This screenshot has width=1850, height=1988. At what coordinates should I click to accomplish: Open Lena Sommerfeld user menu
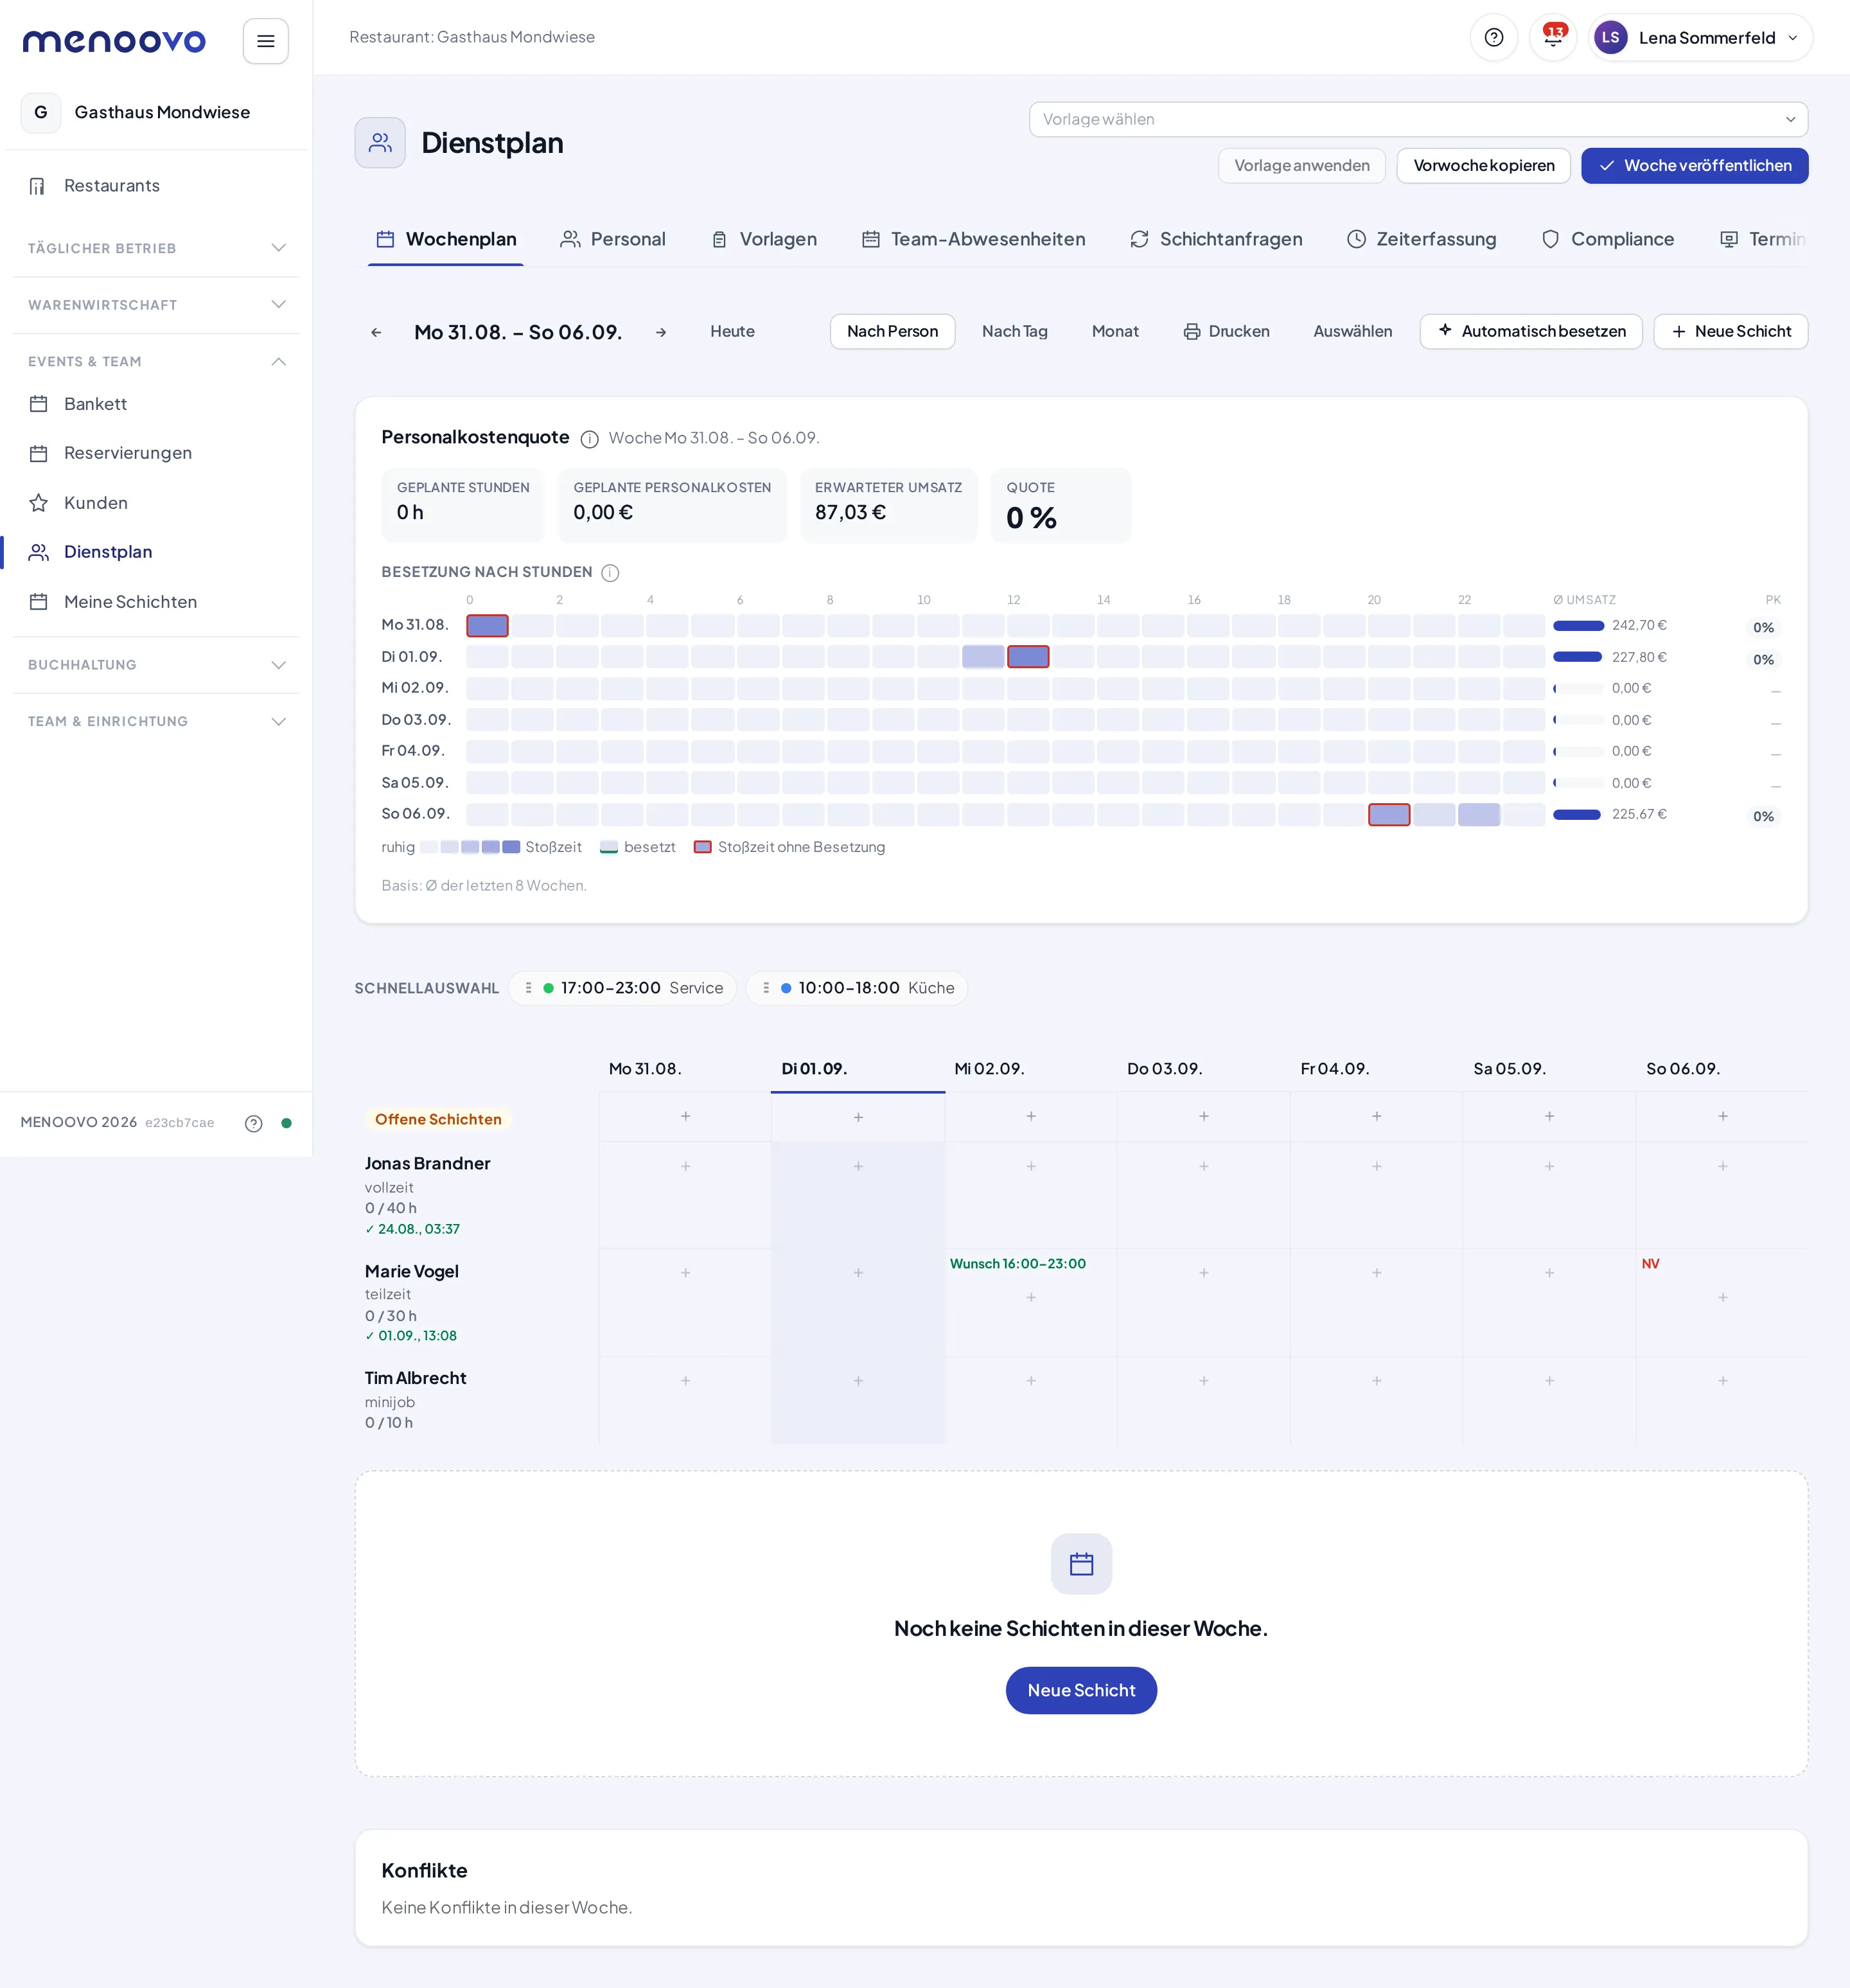[x=1700, y=38]
